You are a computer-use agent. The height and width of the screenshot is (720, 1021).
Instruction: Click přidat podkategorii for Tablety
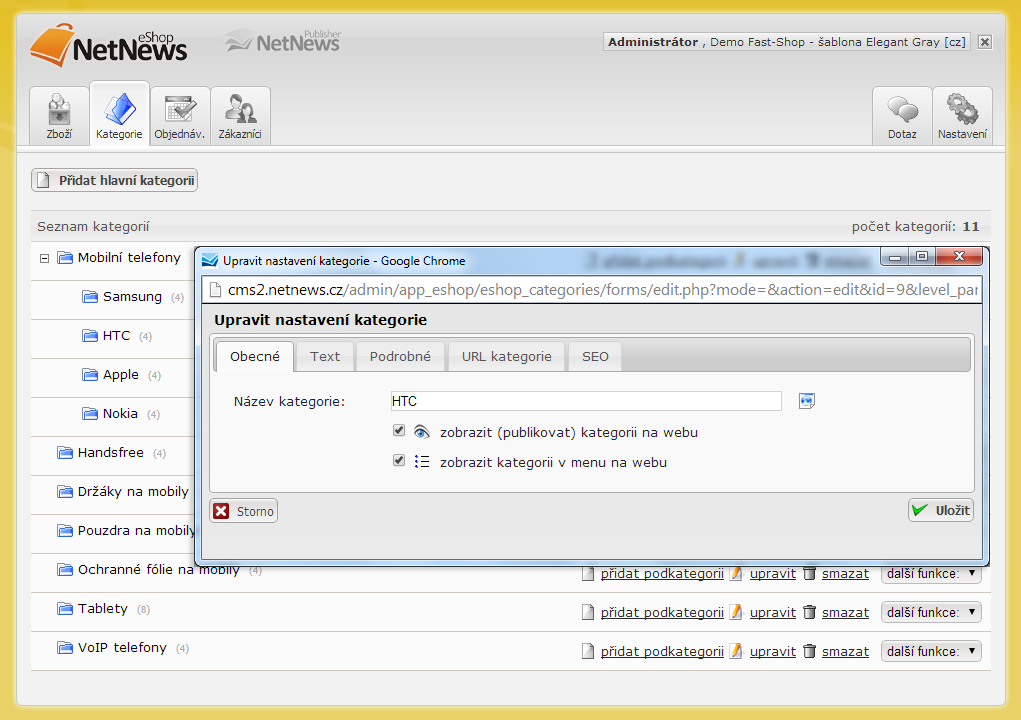(662, 613)
